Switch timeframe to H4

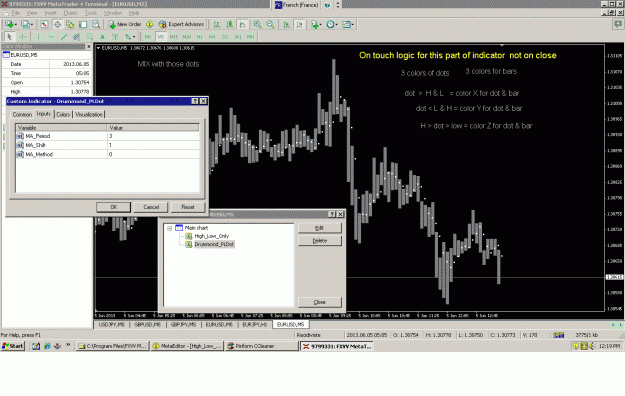212,37
